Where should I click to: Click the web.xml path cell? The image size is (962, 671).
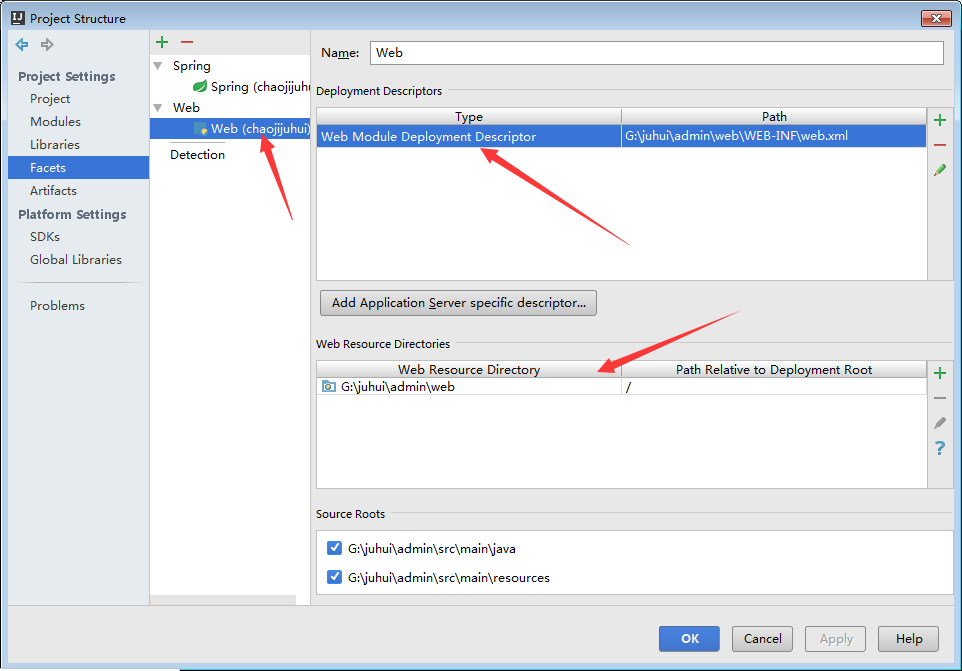pos(773,136)
